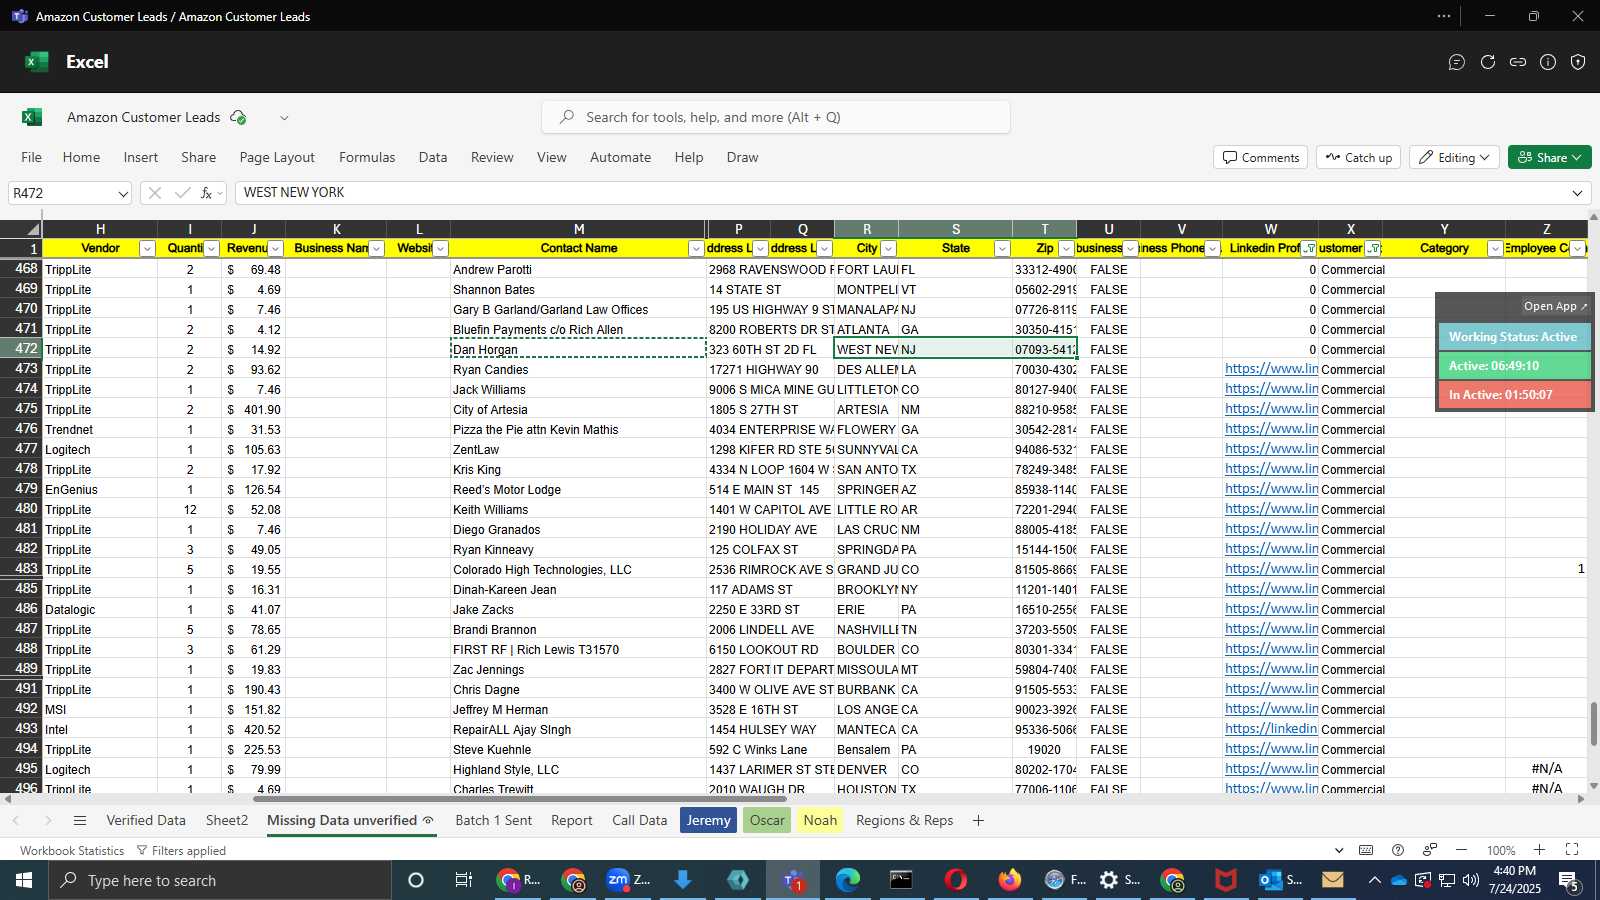Open the Category column filter dropdown
The image size is (1600, 900).
coord(1495,249)
